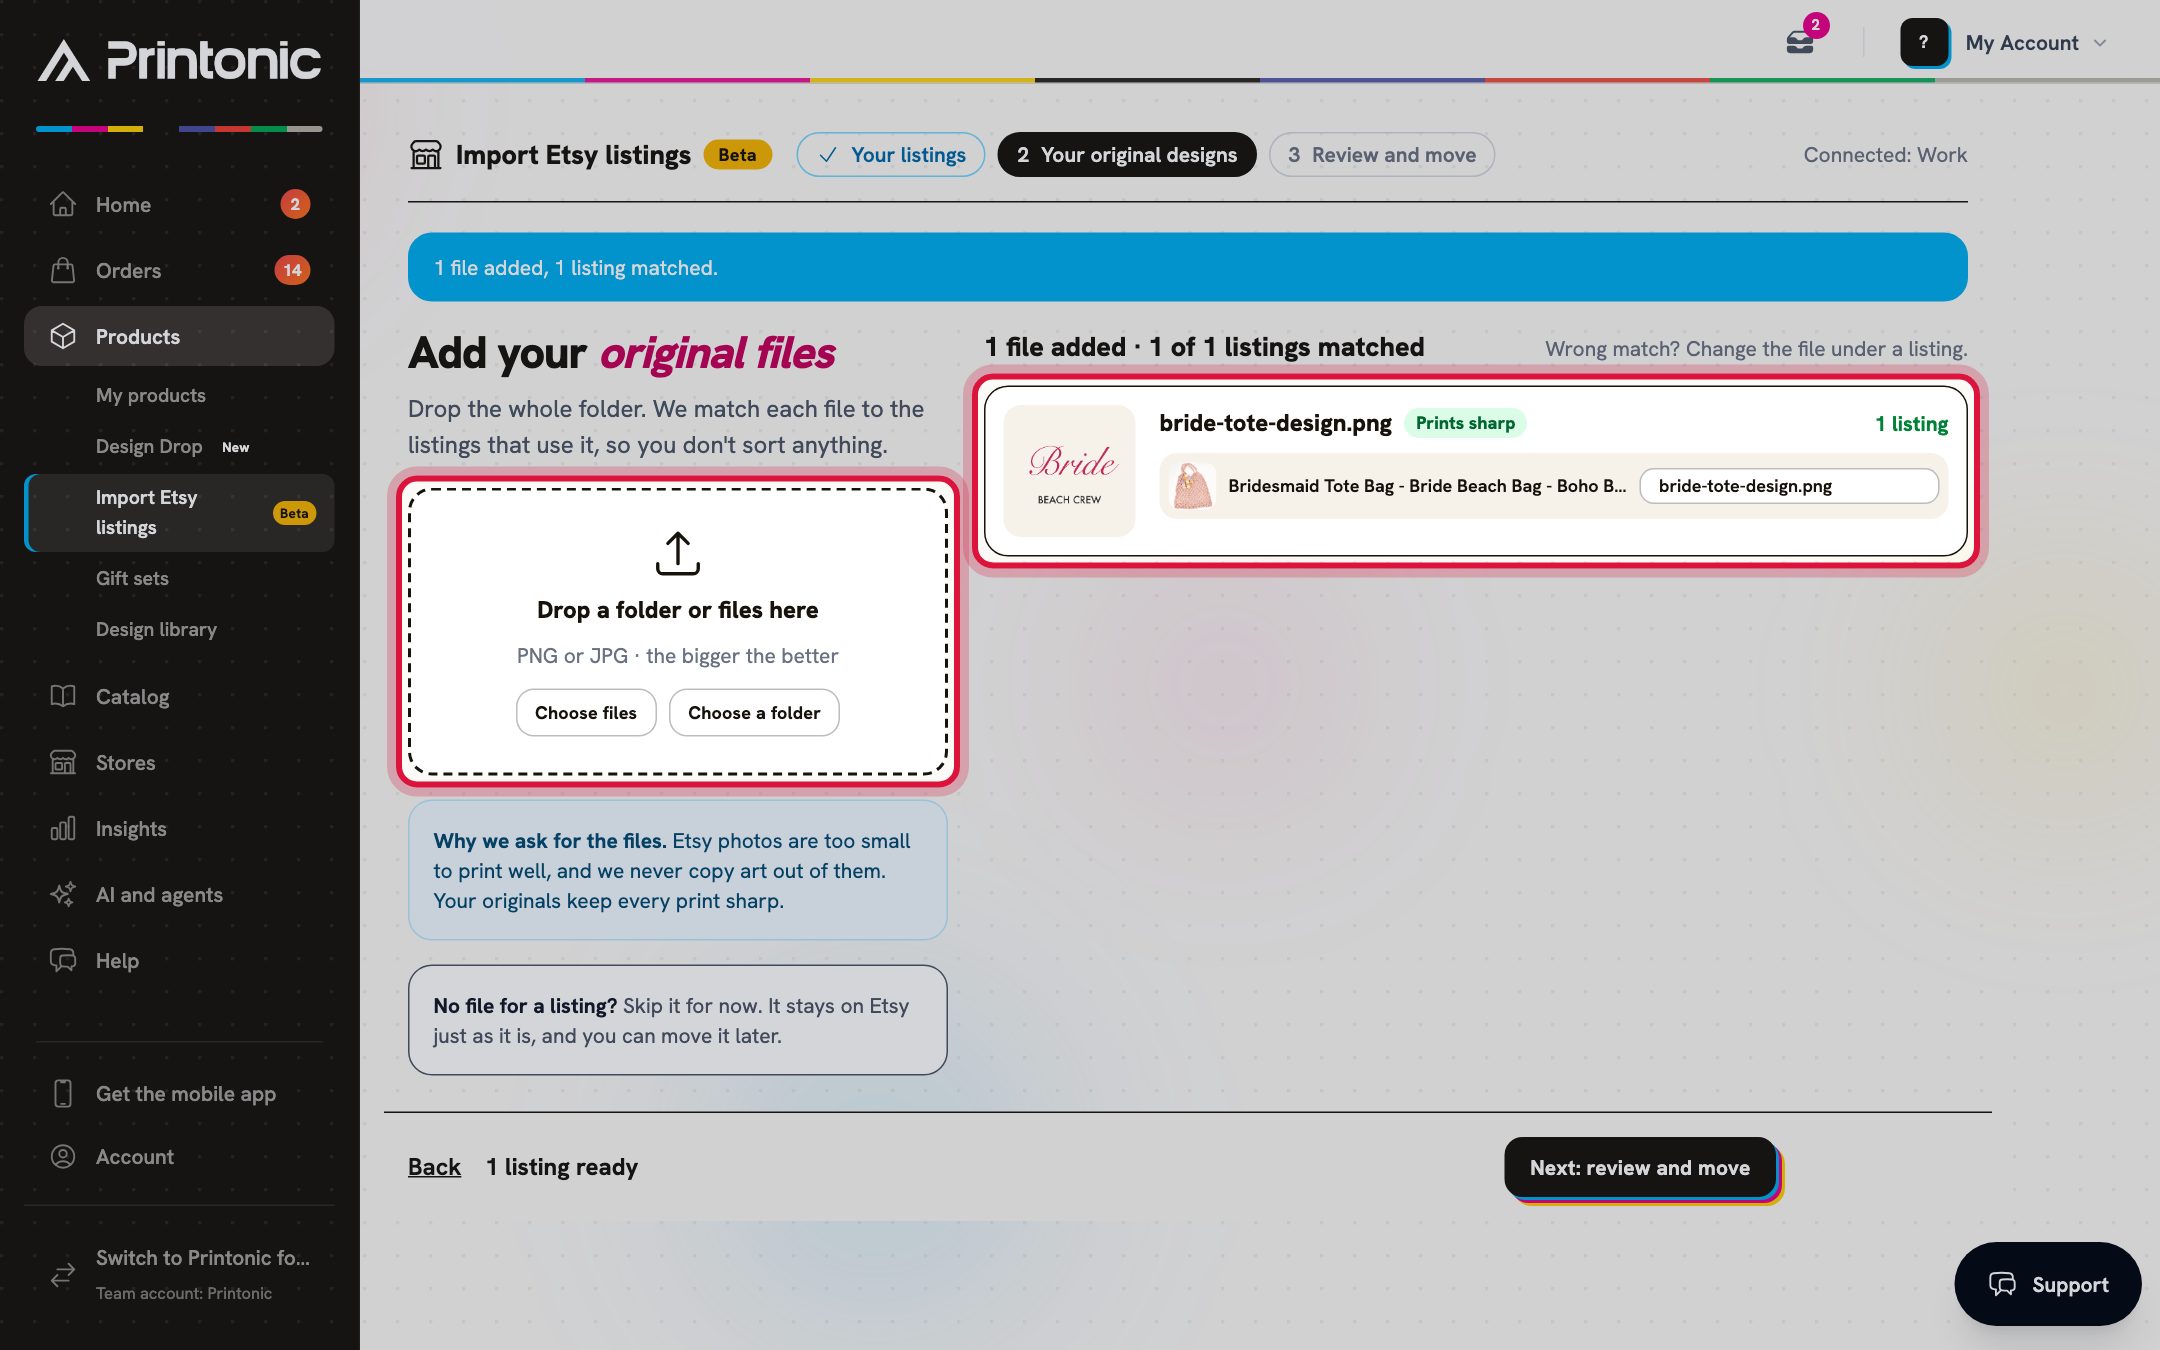
Task: Click the Prints sharp badge
Action: click(1465, 423)
